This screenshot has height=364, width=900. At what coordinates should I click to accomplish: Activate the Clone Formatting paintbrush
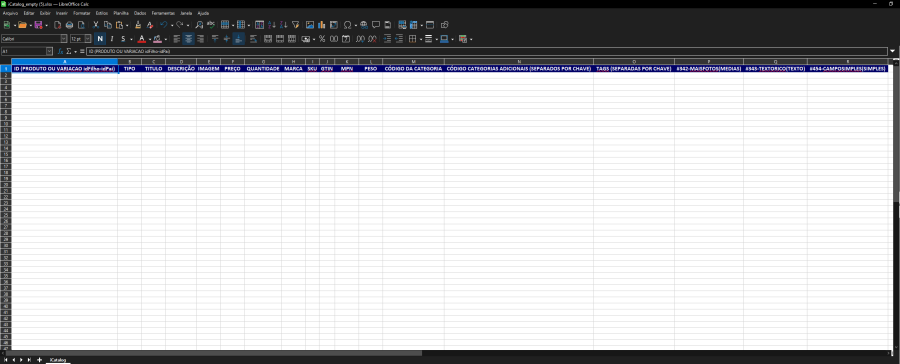[x=138, y=25]
